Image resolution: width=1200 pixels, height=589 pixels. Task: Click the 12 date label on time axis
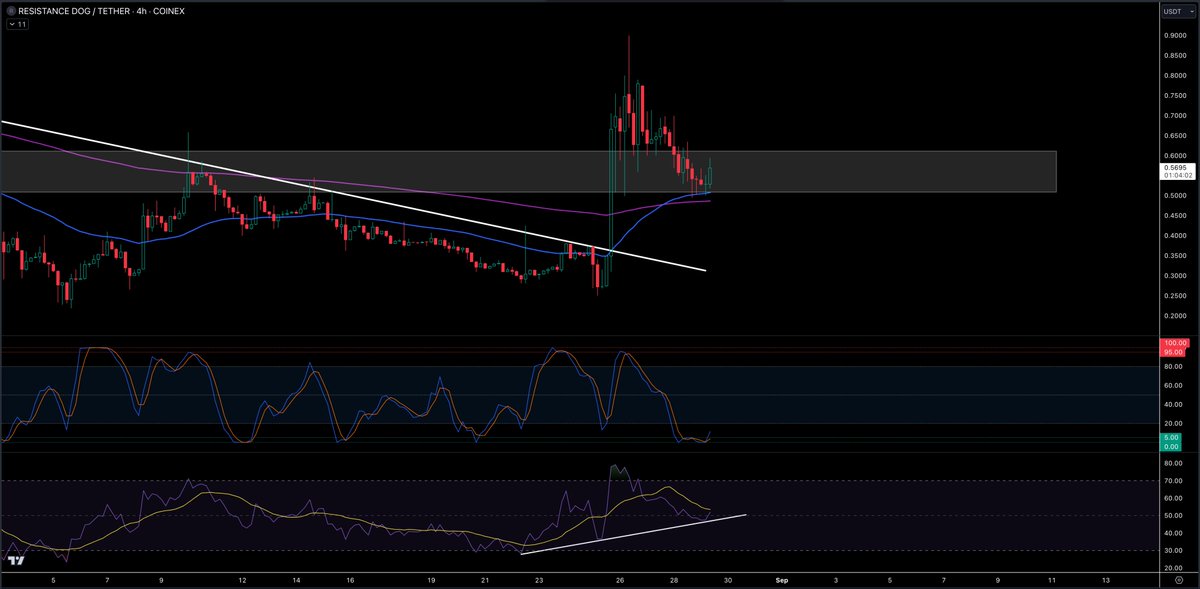tap(243, 579)
